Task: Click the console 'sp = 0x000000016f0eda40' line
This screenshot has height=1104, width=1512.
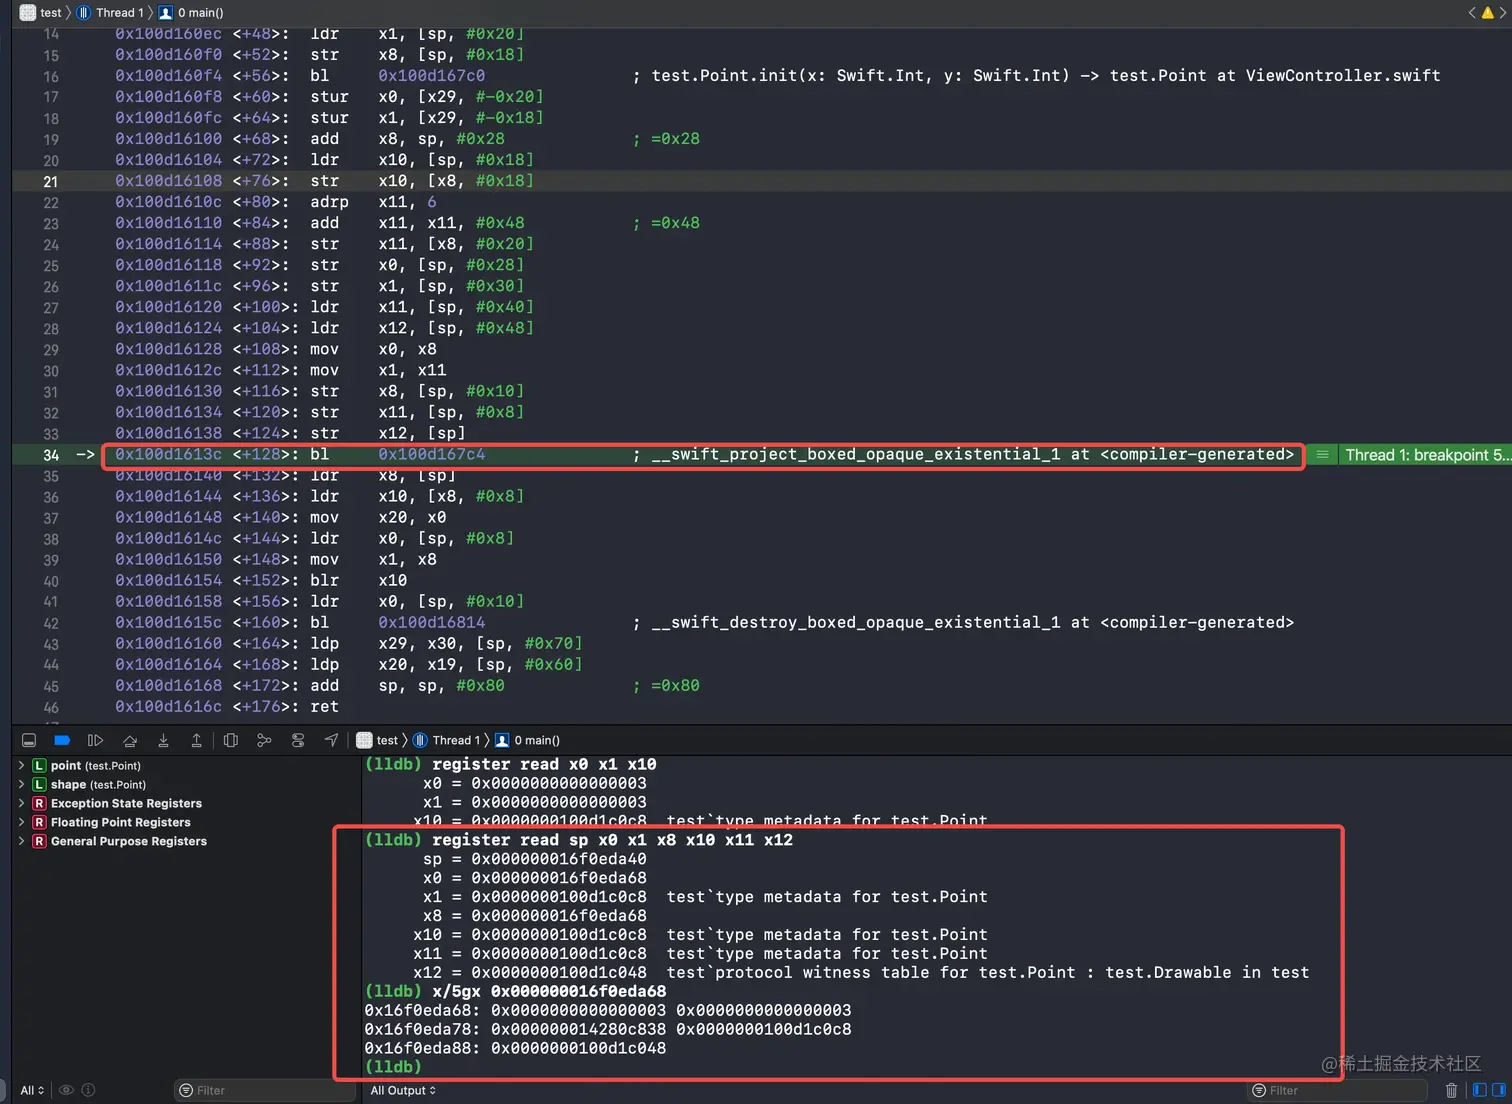Action: [534, 858]
